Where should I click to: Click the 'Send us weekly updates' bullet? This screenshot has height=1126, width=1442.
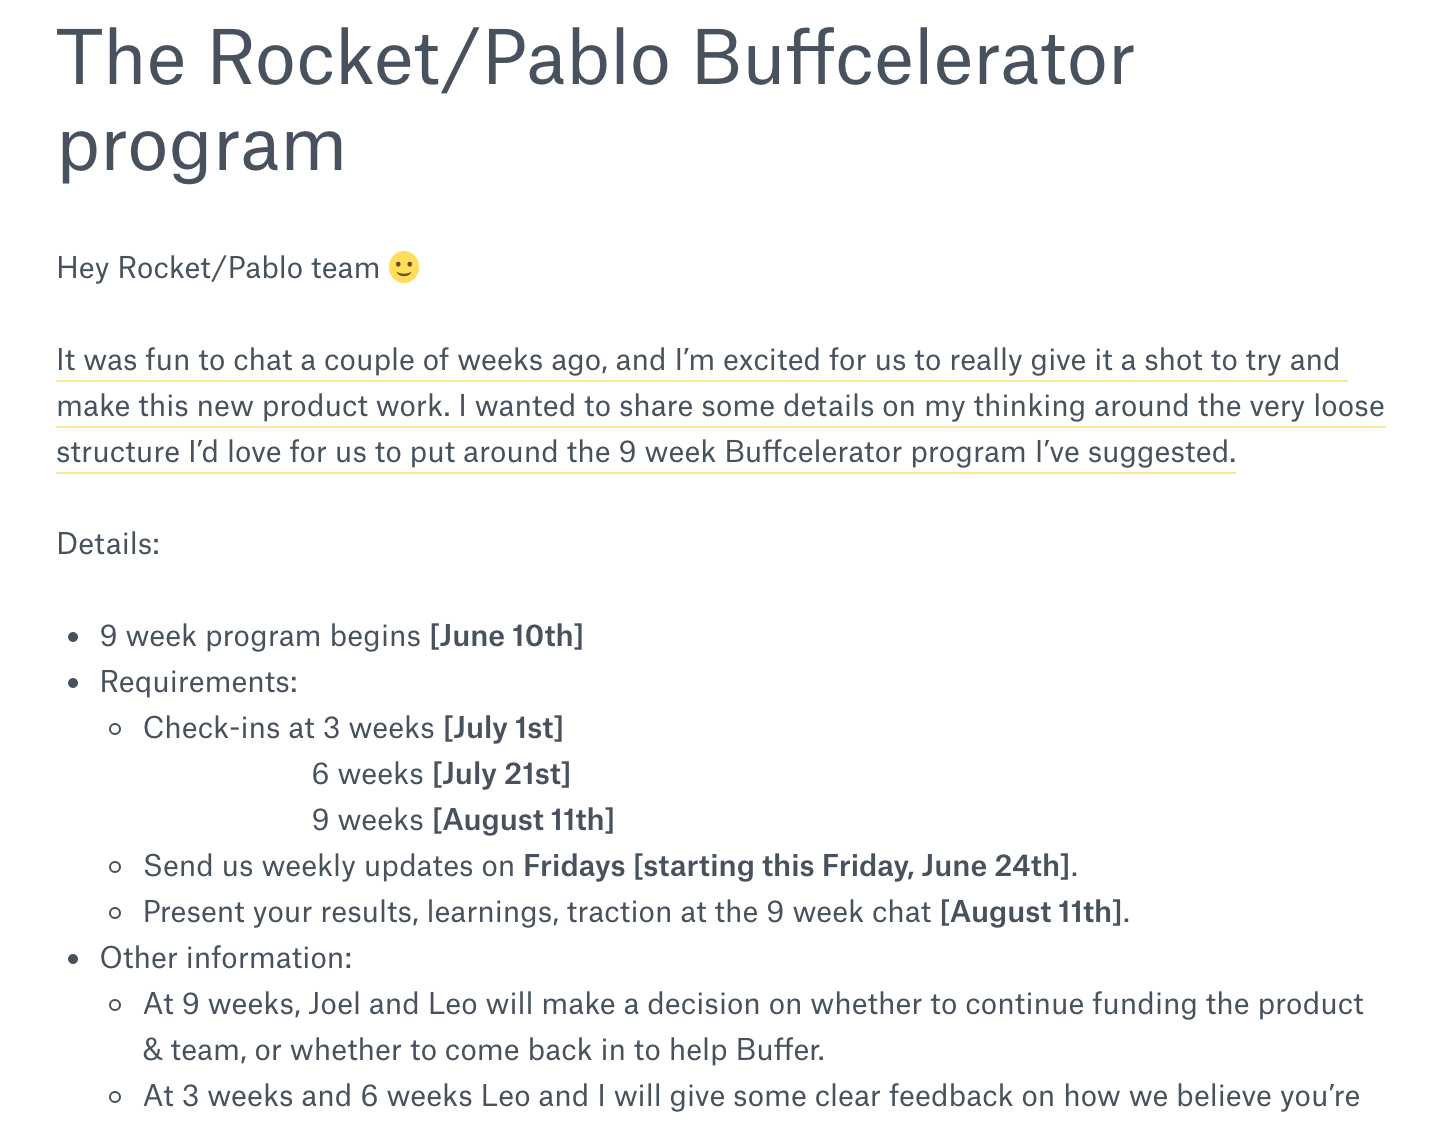(610, 866)
